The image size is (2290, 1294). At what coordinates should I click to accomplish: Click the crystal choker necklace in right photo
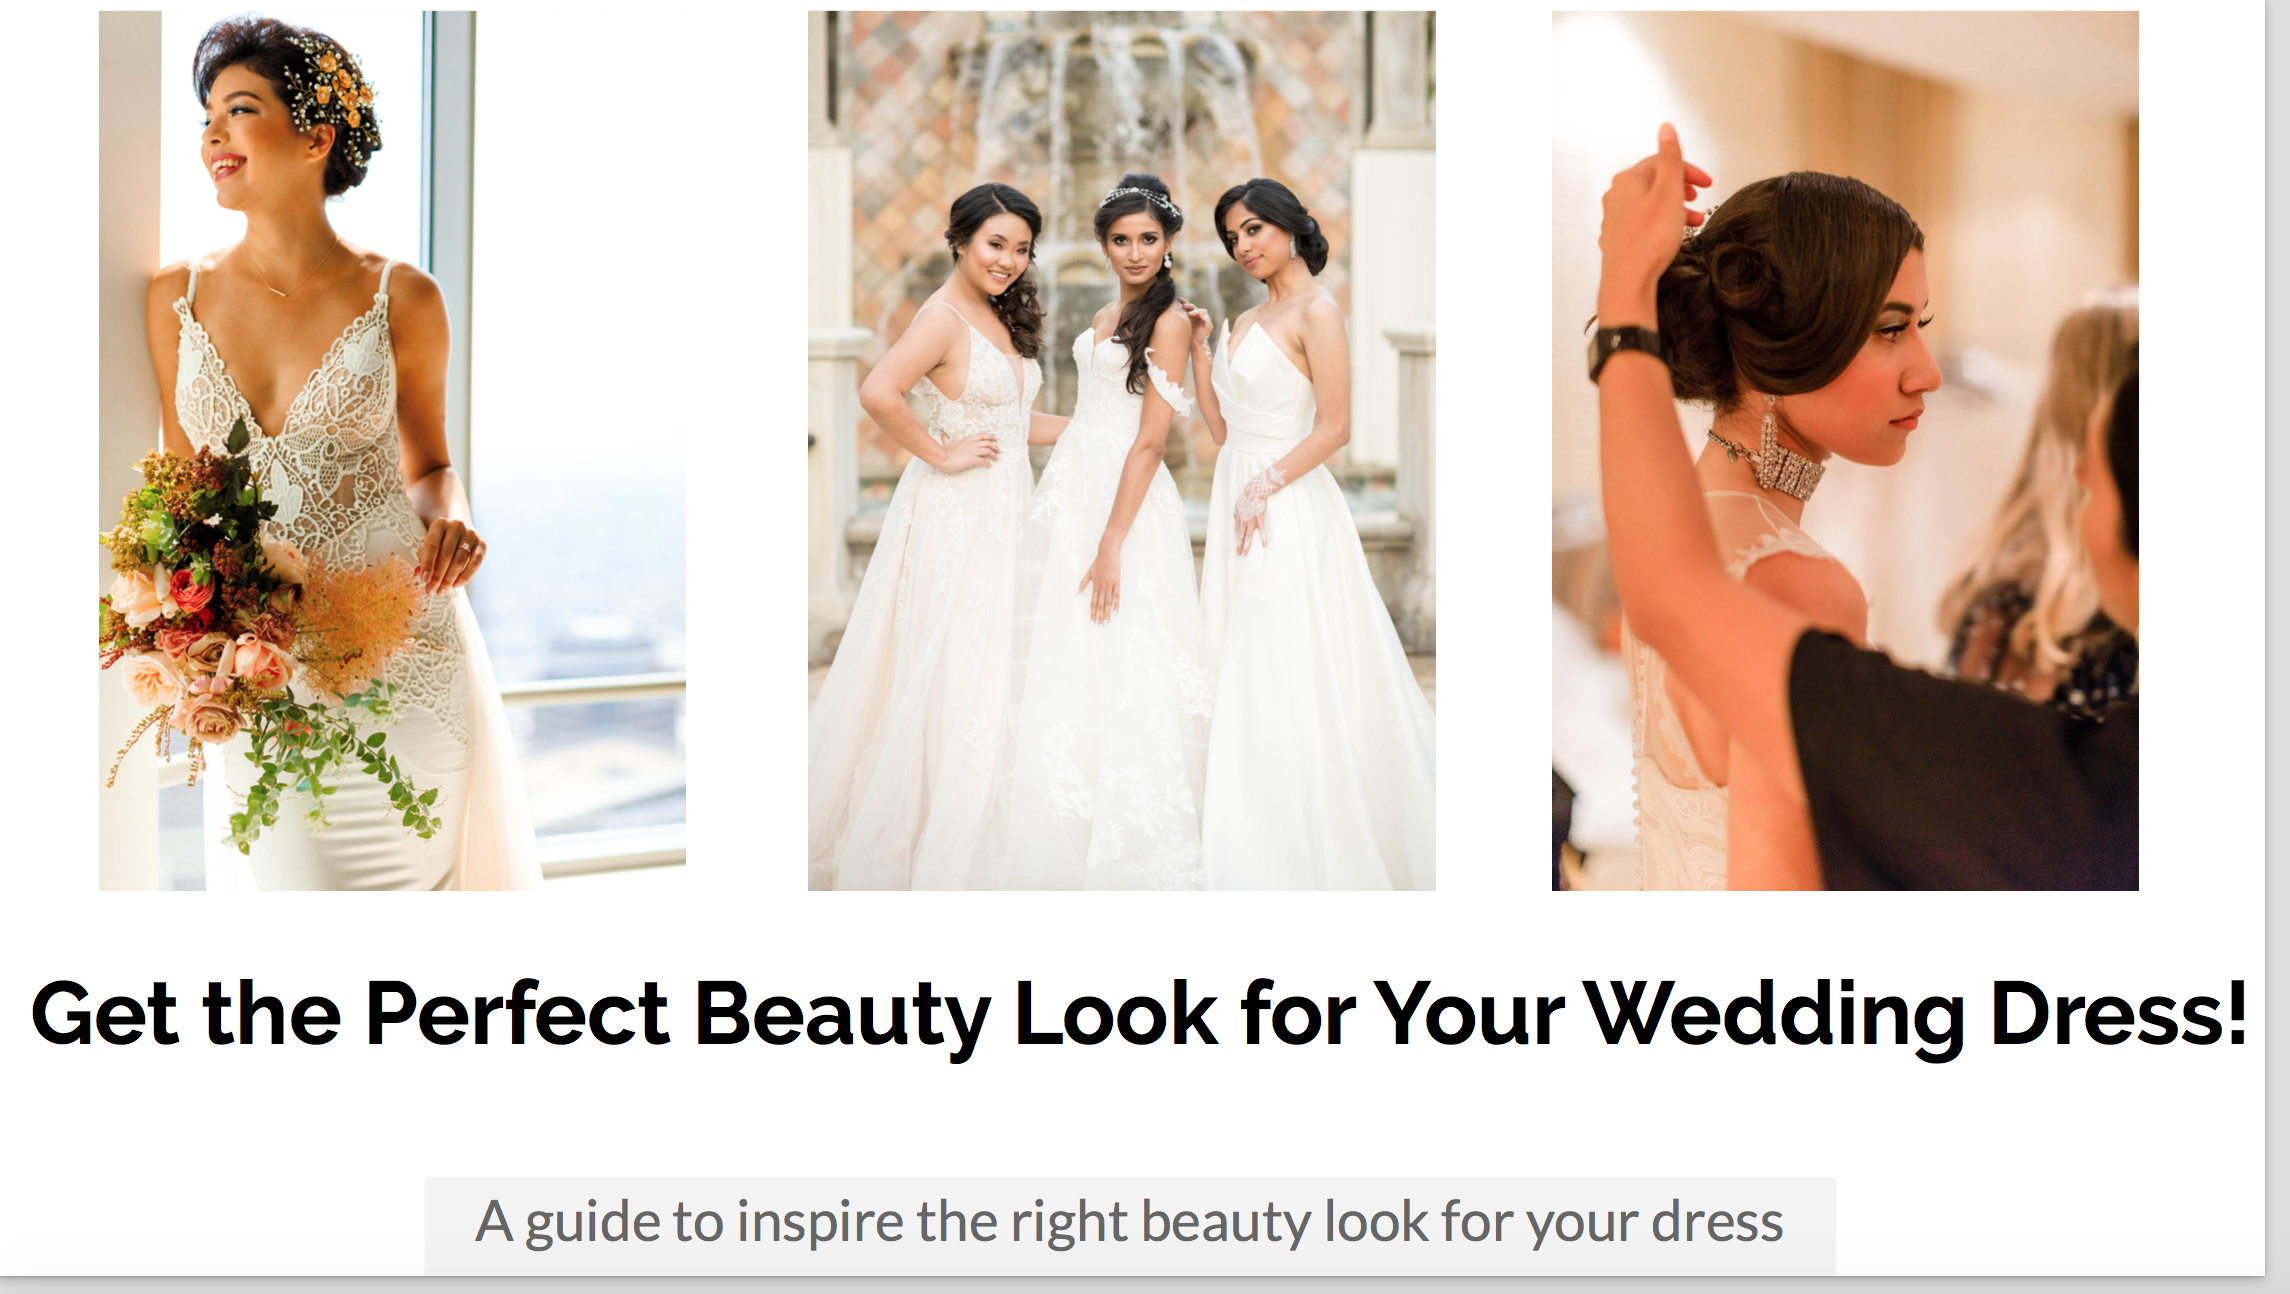click(x=1770, y=460)
